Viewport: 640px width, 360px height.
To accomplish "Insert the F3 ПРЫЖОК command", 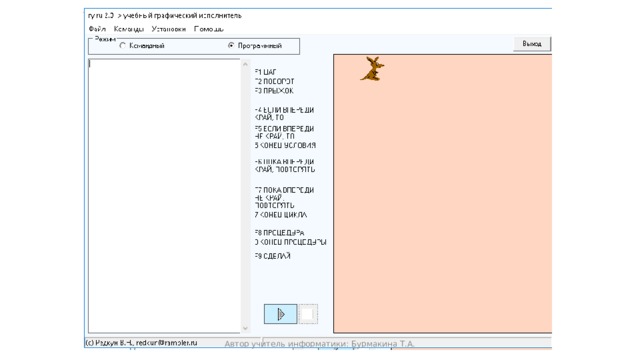I will click(274, 91).
